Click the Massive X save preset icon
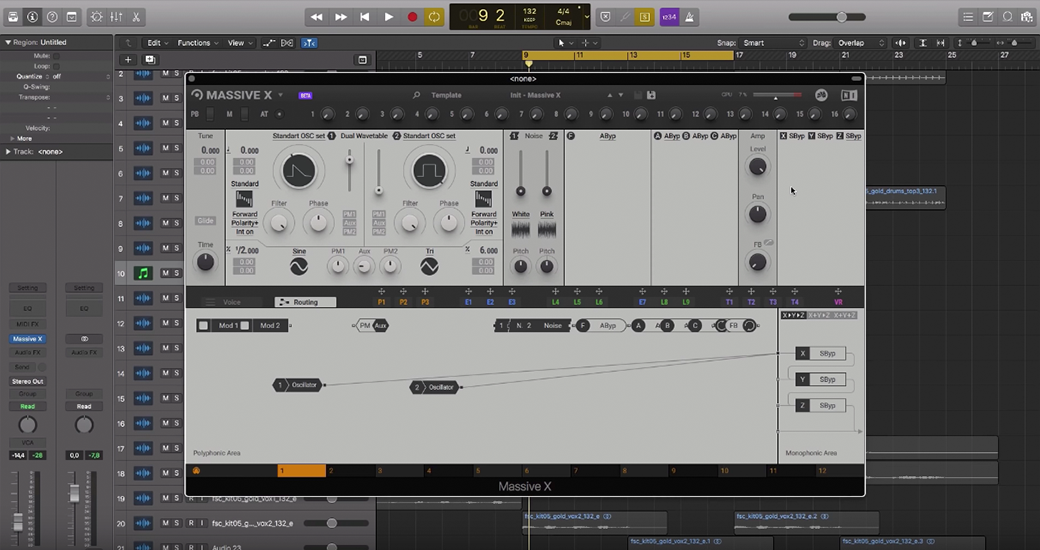 coord(651,96)
